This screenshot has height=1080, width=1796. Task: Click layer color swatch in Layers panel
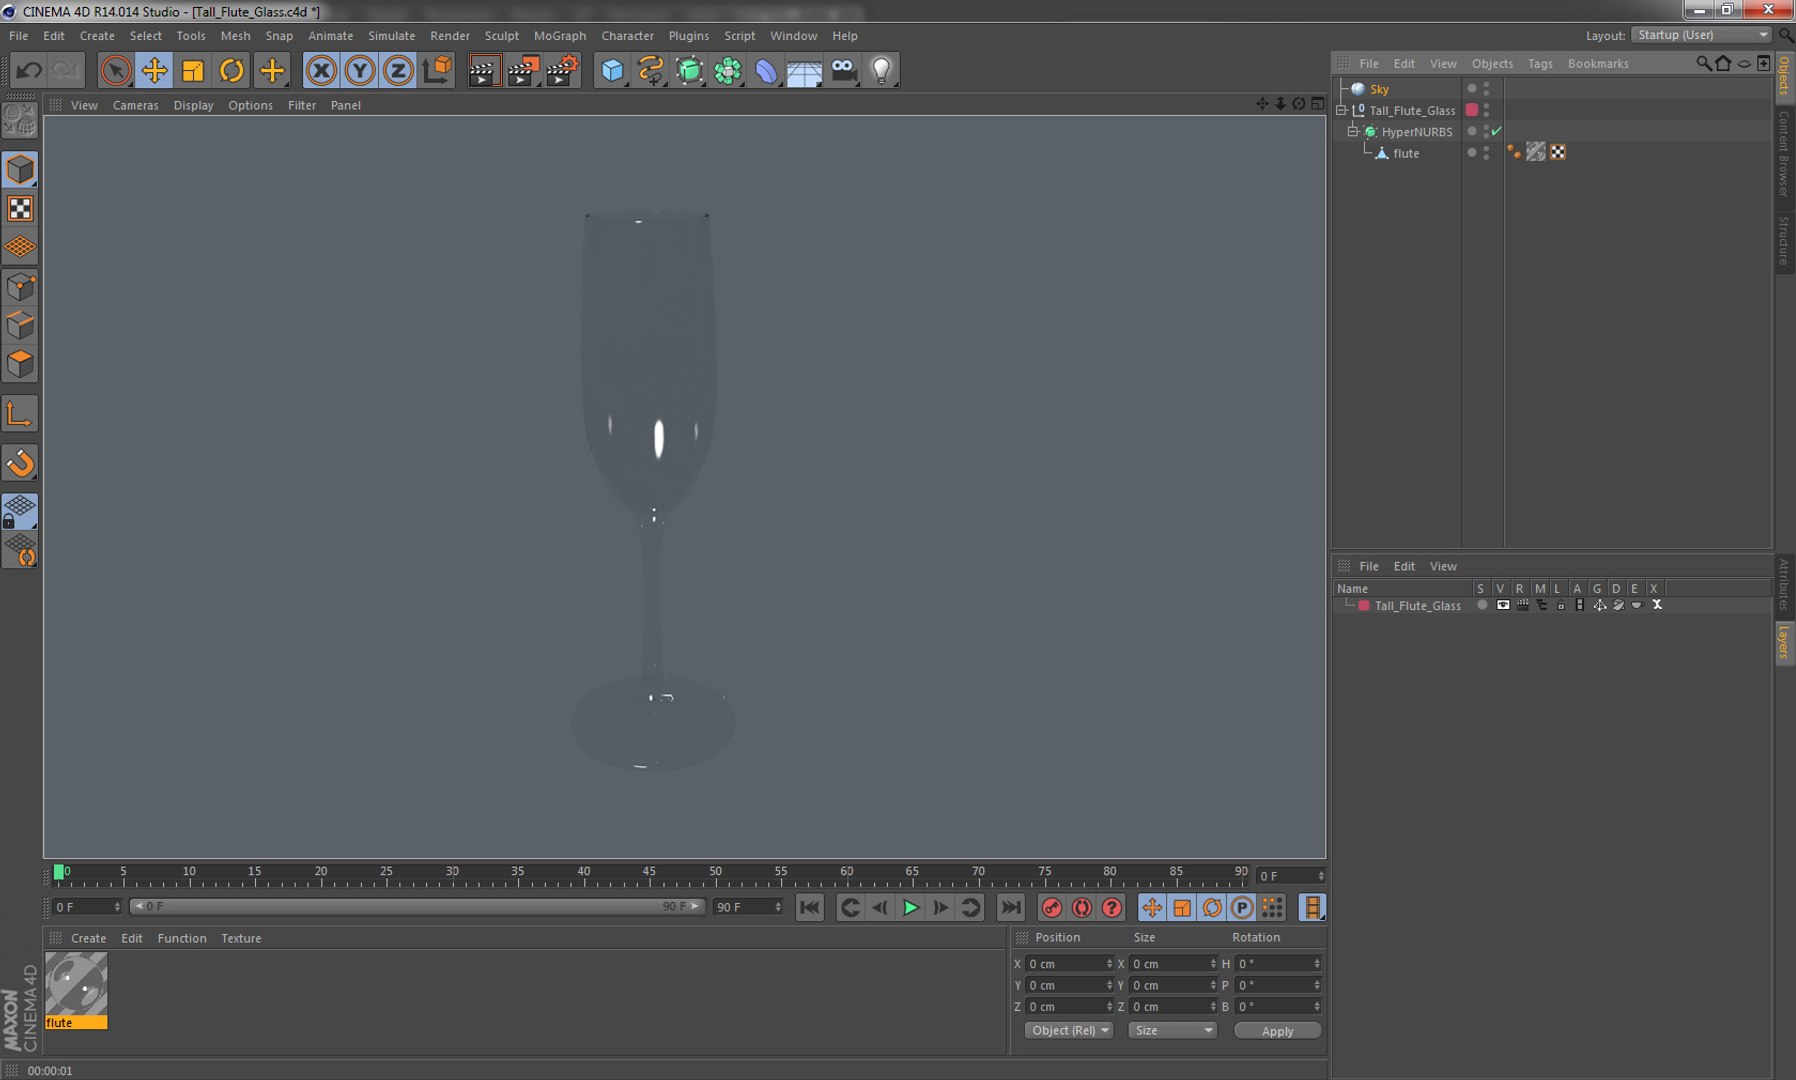1363,606
